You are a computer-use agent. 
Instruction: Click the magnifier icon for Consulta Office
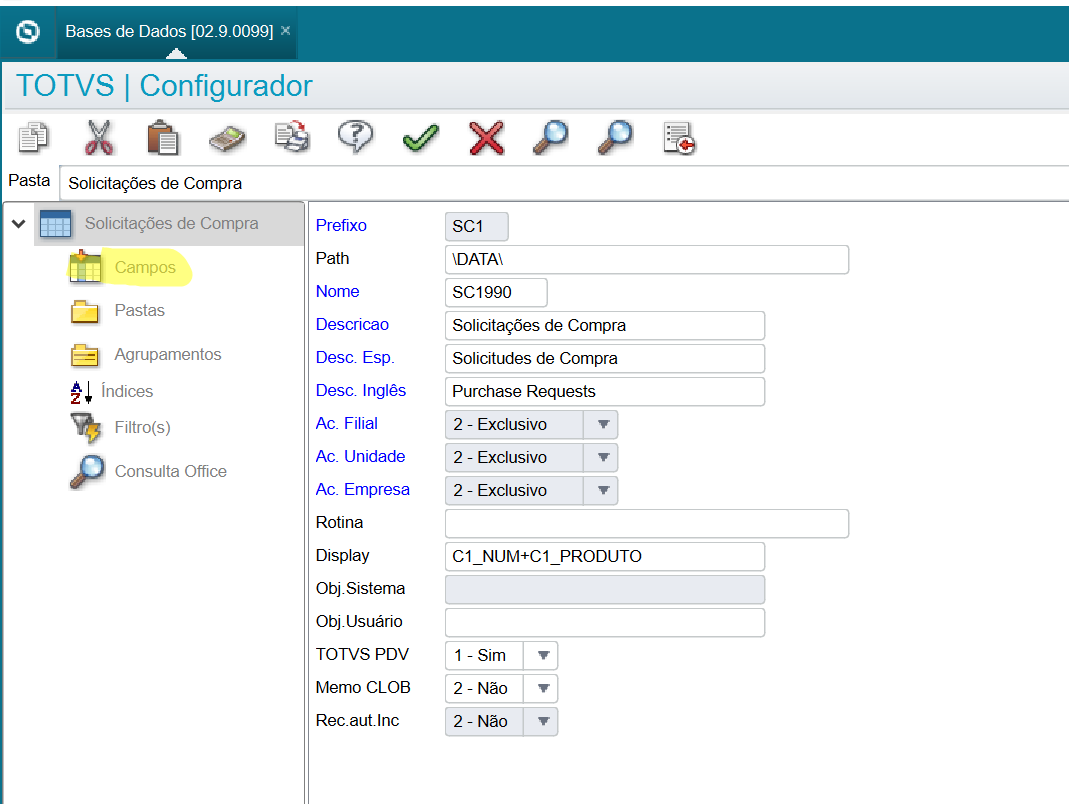coord(87,472)
